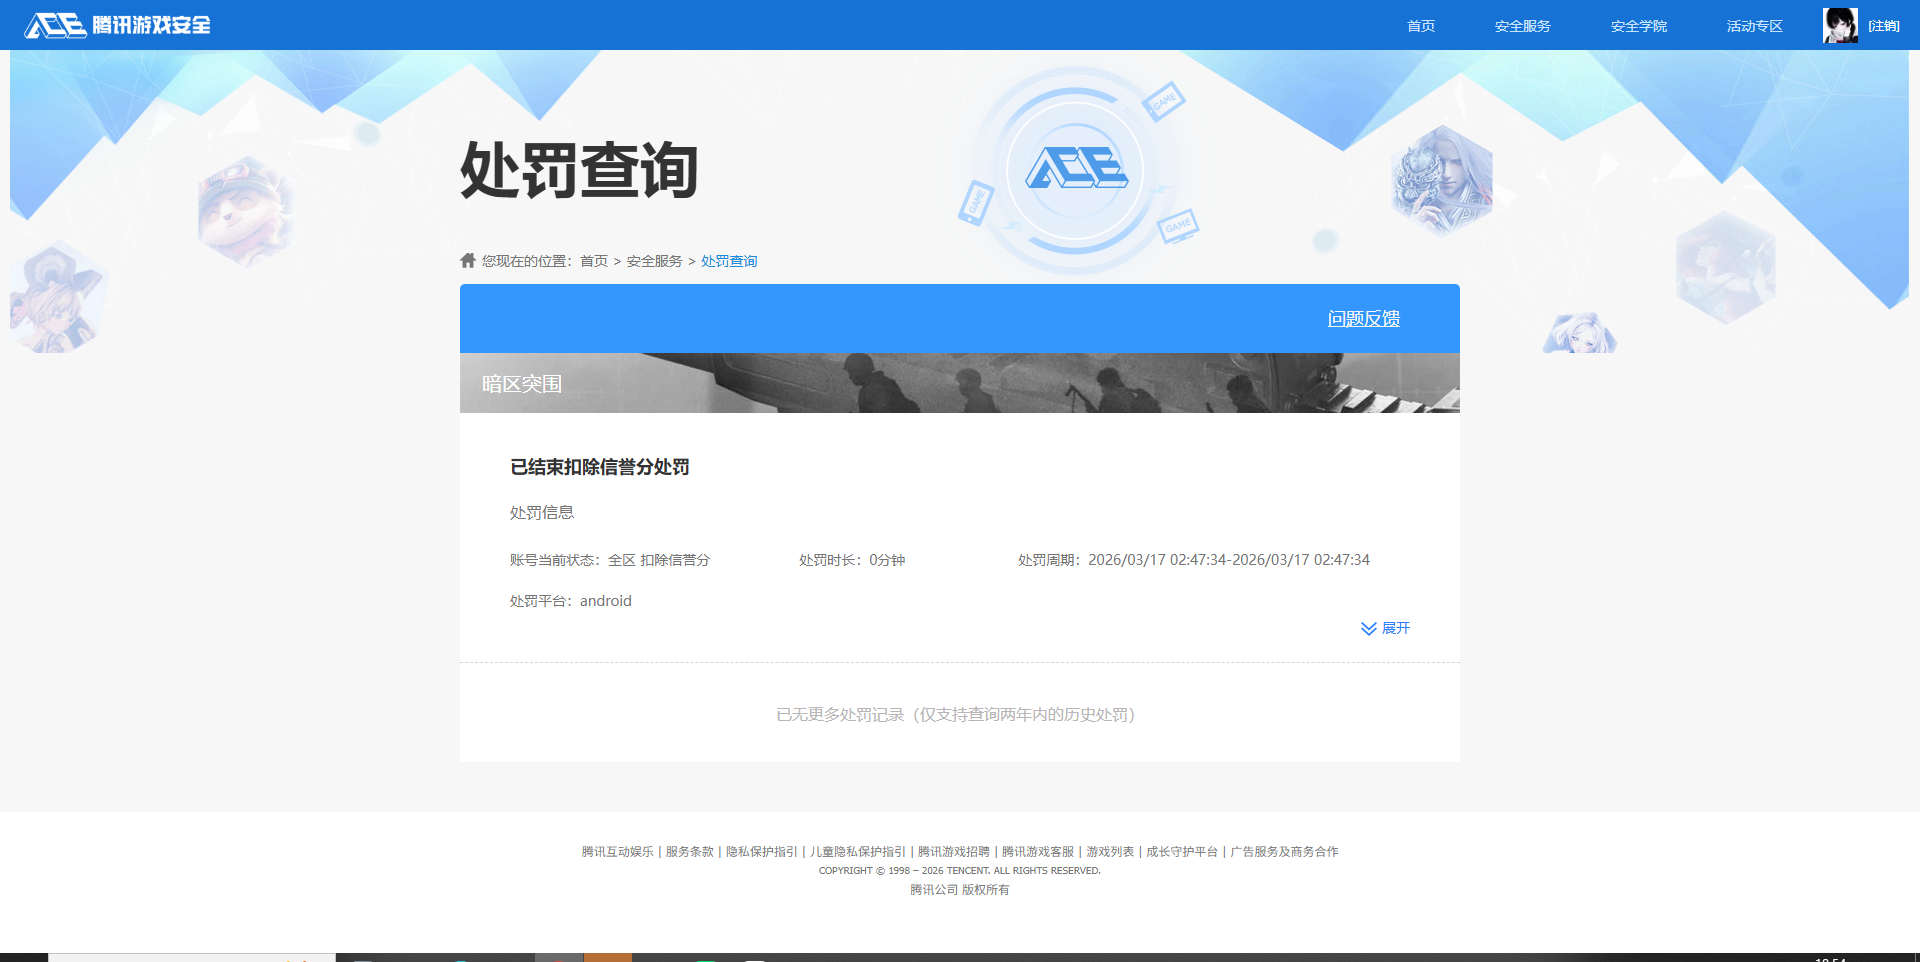Viewport: 1920px width, 962px height.
Task: Click the central ACE emblem graphic
Action: 1076,169
